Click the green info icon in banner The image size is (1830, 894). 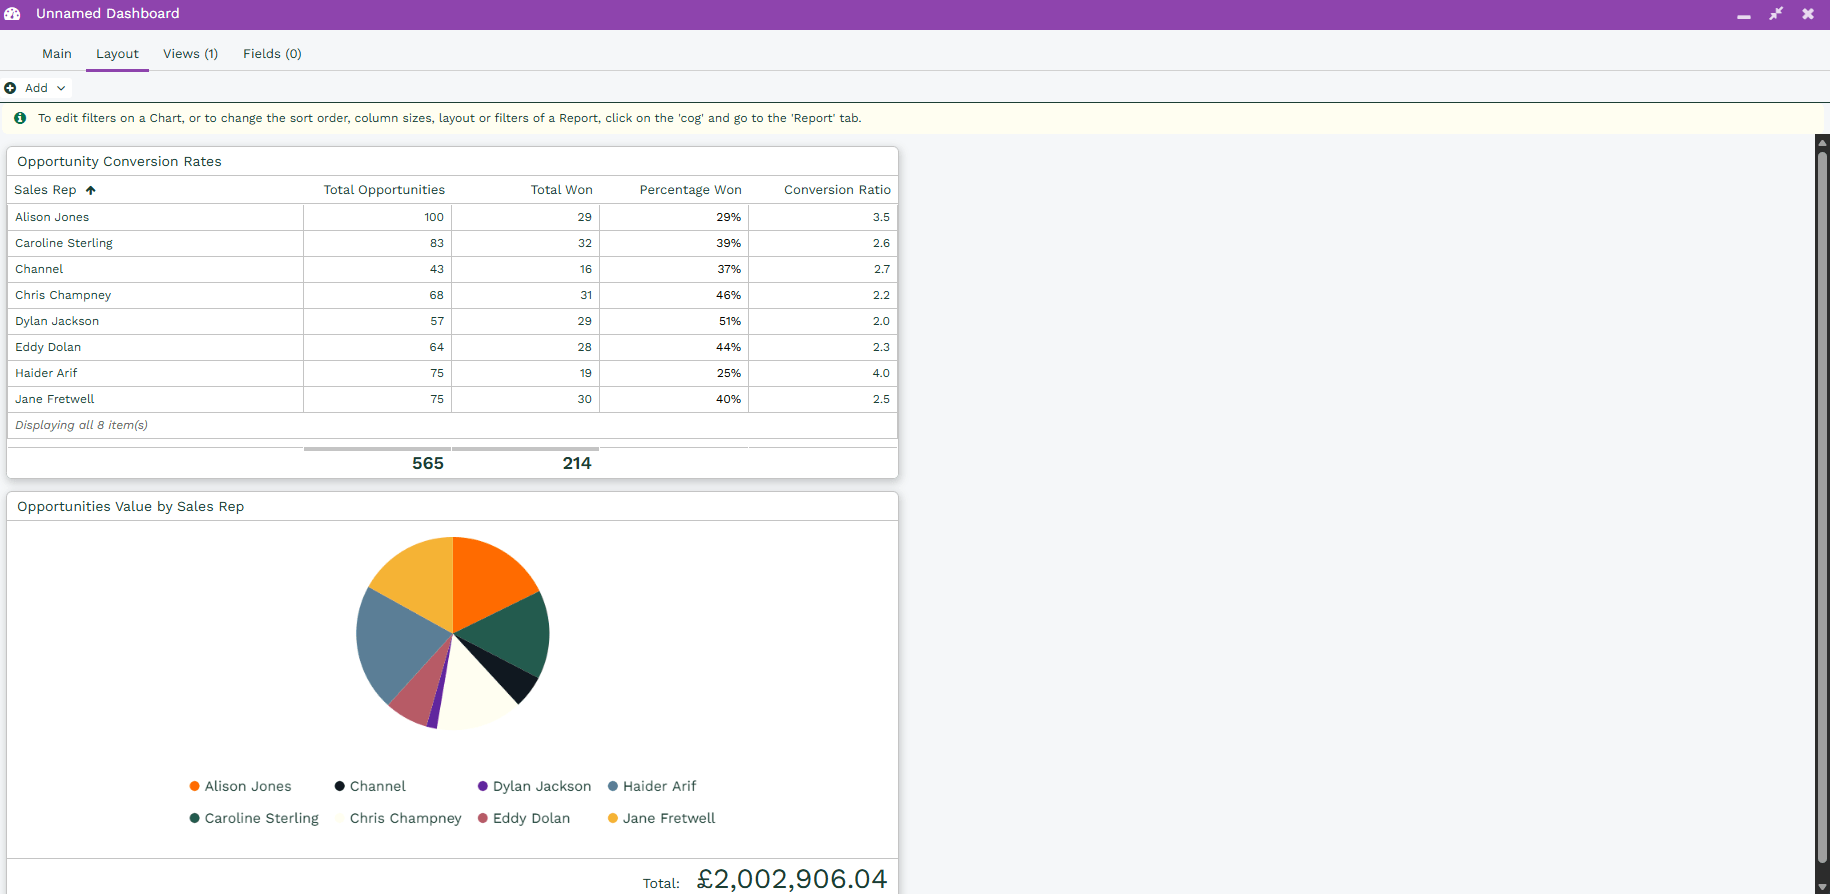click(x=20, y=118)
